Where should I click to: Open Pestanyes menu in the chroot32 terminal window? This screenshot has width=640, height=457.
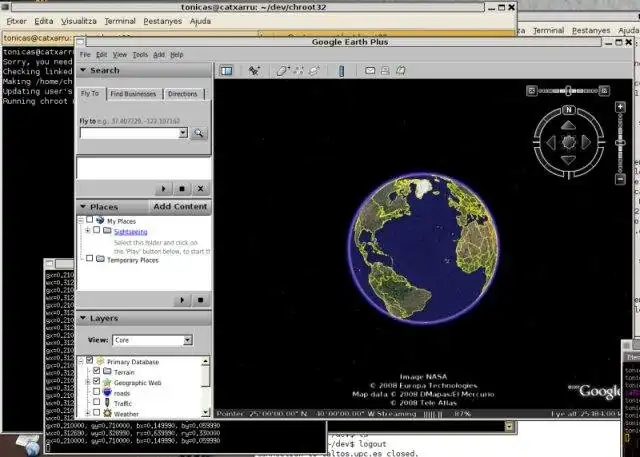click(162, 21)
